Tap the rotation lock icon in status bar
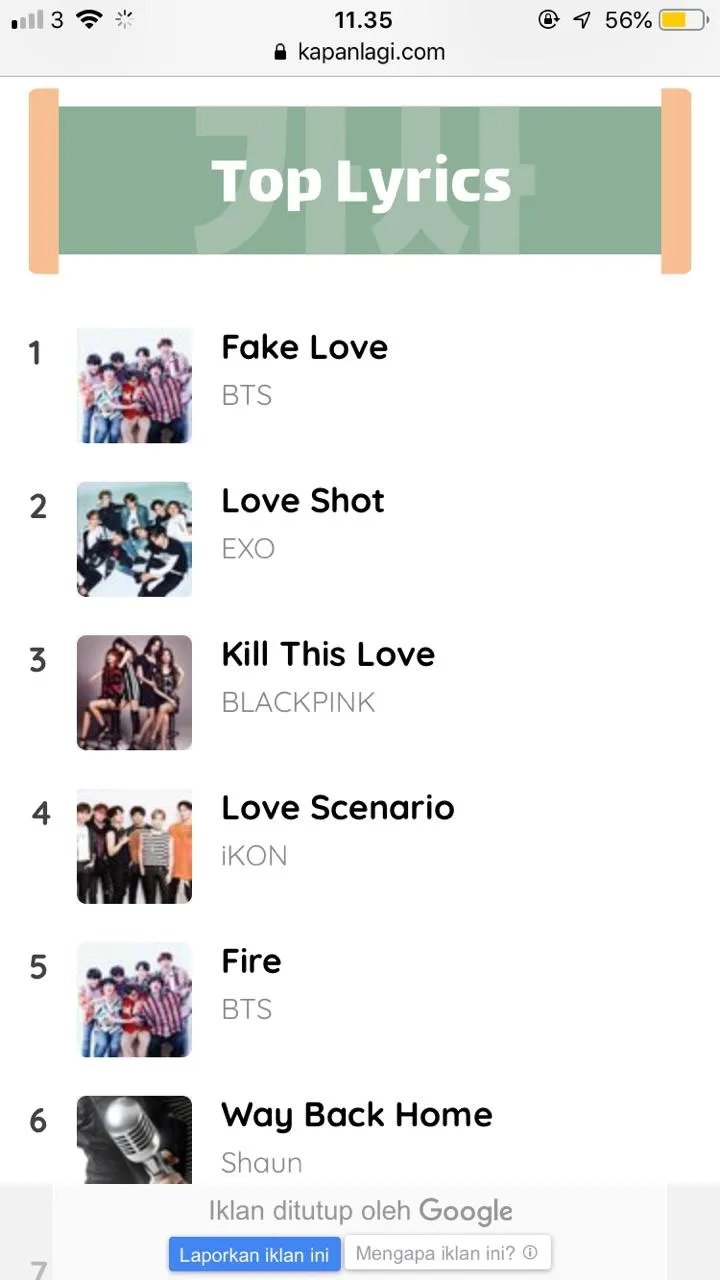This screenshot has height=1280, width=720. click(548, 20)
